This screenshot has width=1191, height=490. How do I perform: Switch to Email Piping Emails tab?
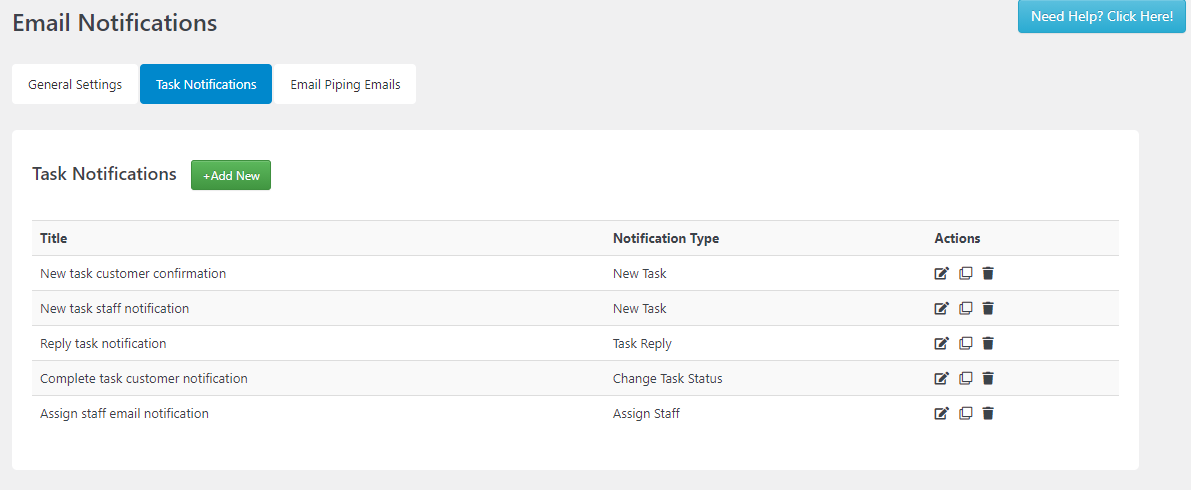point(345,84)
